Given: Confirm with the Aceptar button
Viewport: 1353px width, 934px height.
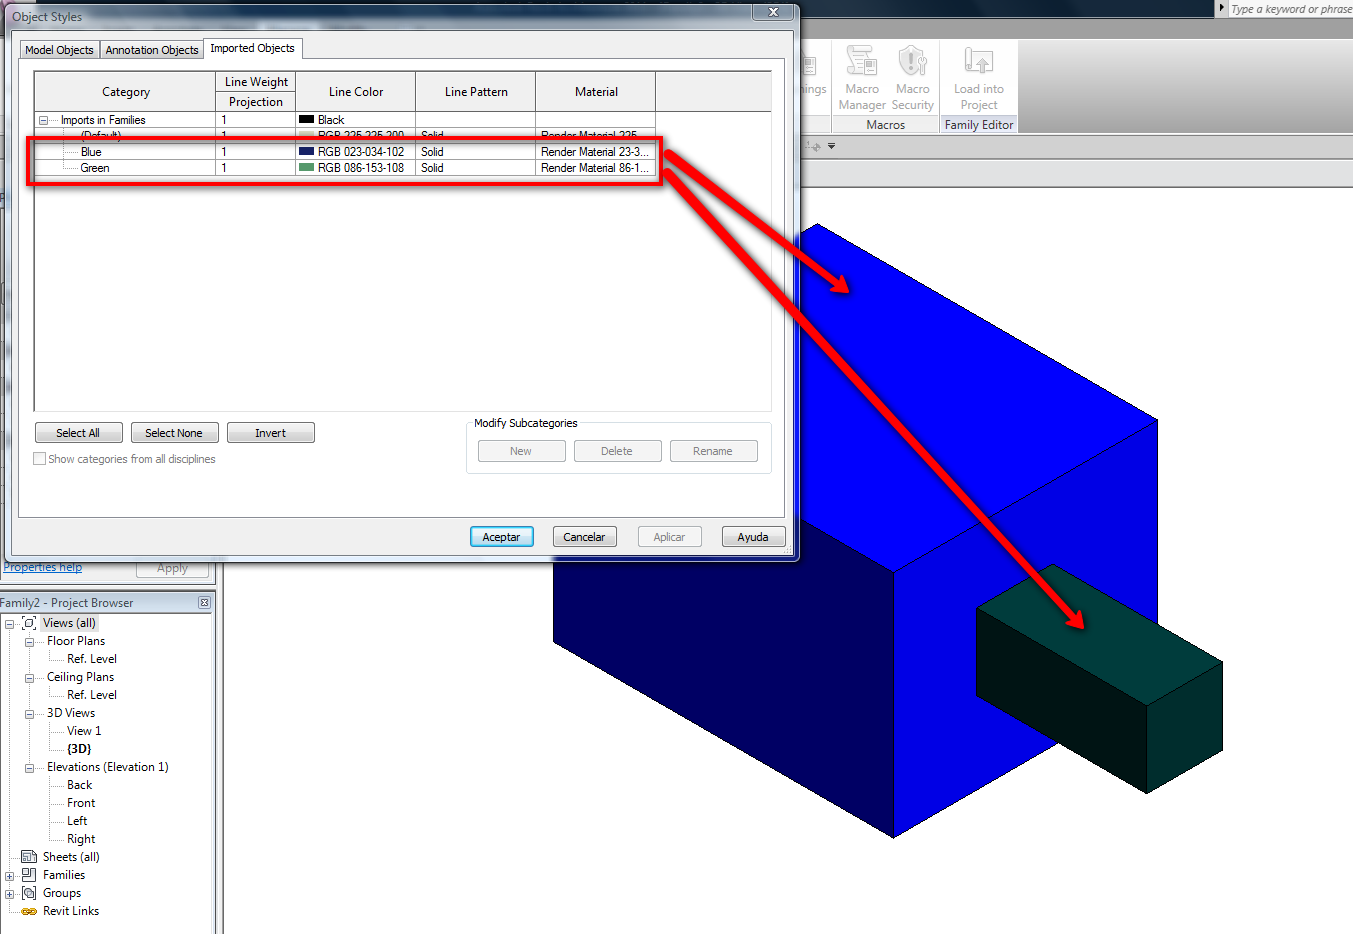Looking at the screenshot, I should point(502,537).
